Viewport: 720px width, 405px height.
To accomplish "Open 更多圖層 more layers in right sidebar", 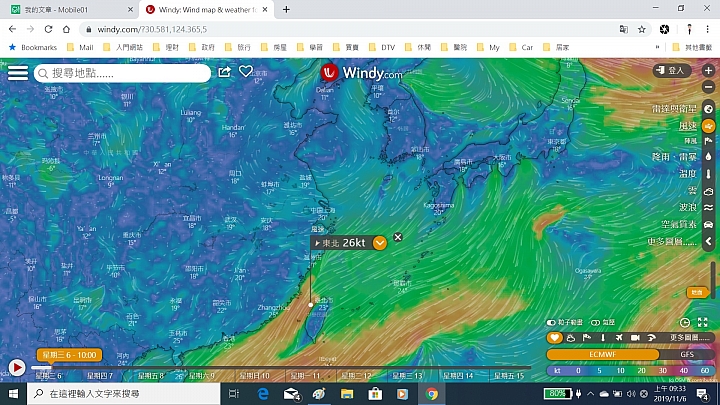I will [x=672, y=242].
